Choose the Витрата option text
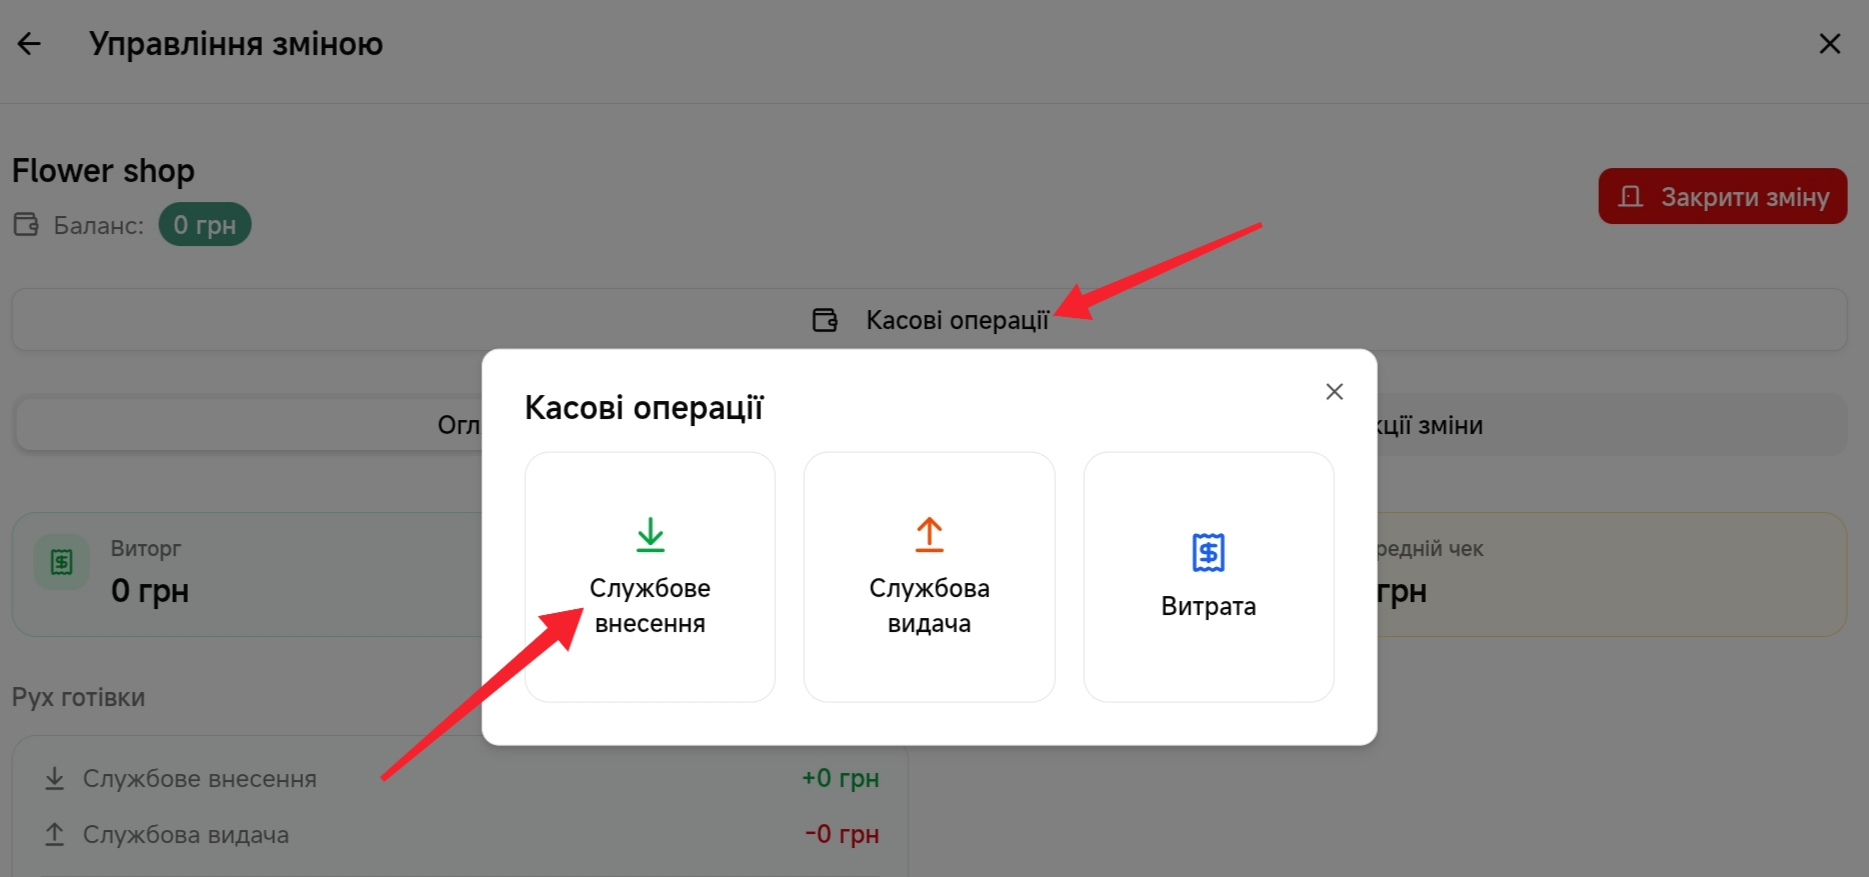Viewport: 1869px width, 877px height. pos(1208,607)
